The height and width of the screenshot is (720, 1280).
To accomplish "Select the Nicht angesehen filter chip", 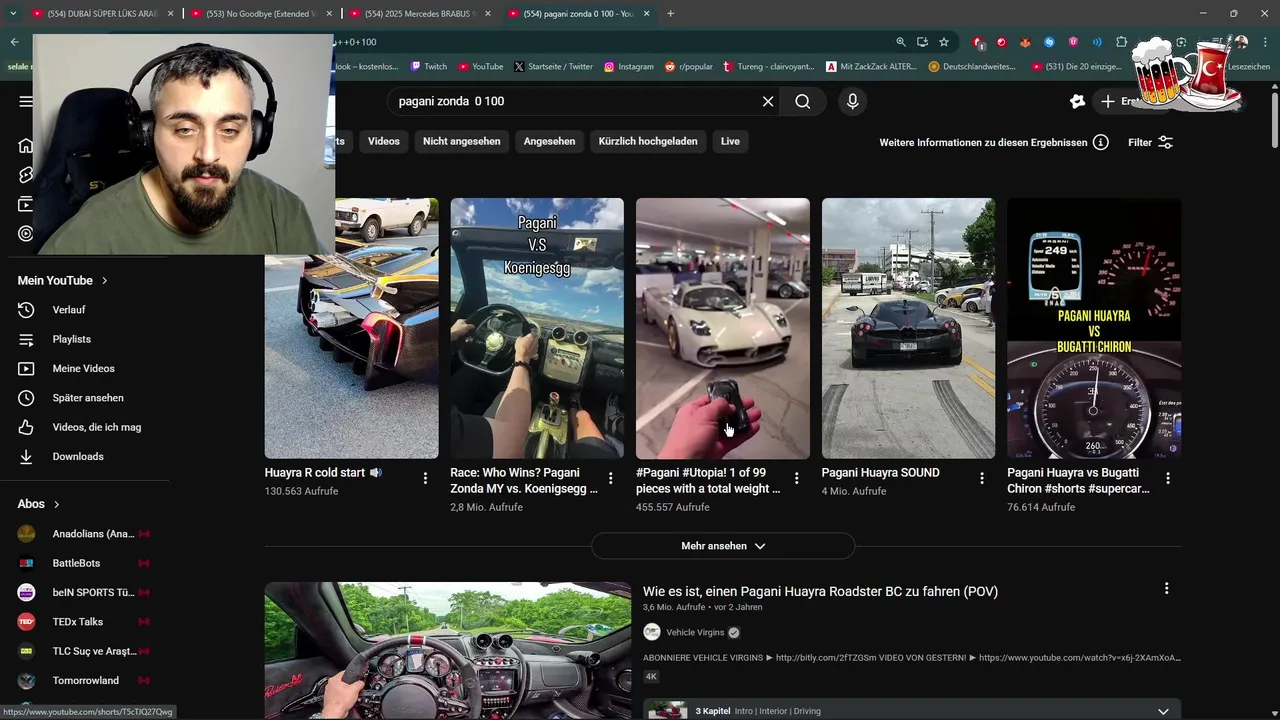I will [x=461, y=141].
